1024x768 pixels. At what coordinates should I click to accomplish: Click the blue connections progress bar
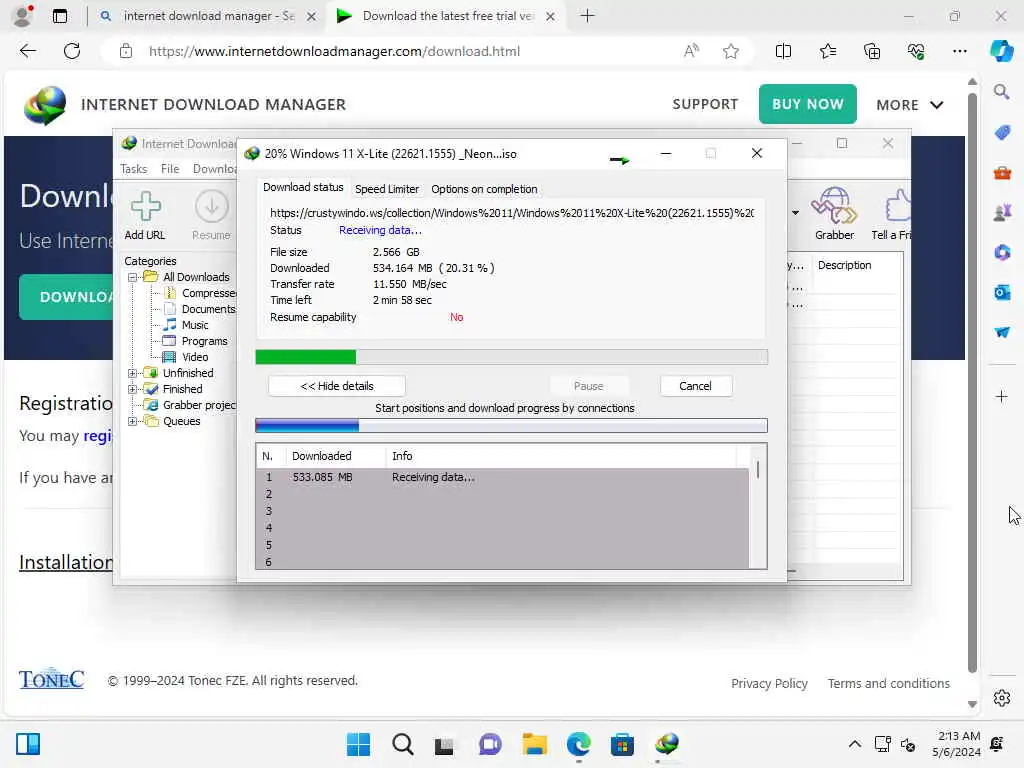point(511,426)
